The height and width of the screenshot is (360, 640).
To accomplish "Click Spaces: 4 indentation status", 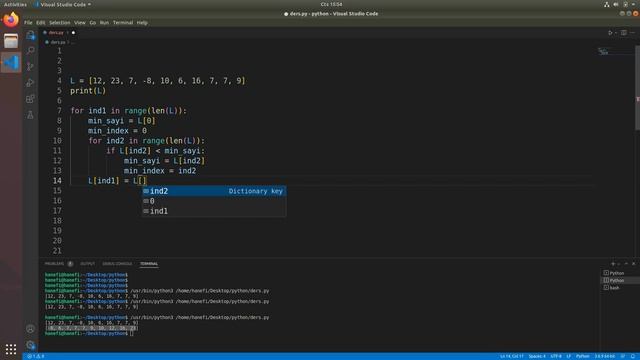I will pos(537,356).
